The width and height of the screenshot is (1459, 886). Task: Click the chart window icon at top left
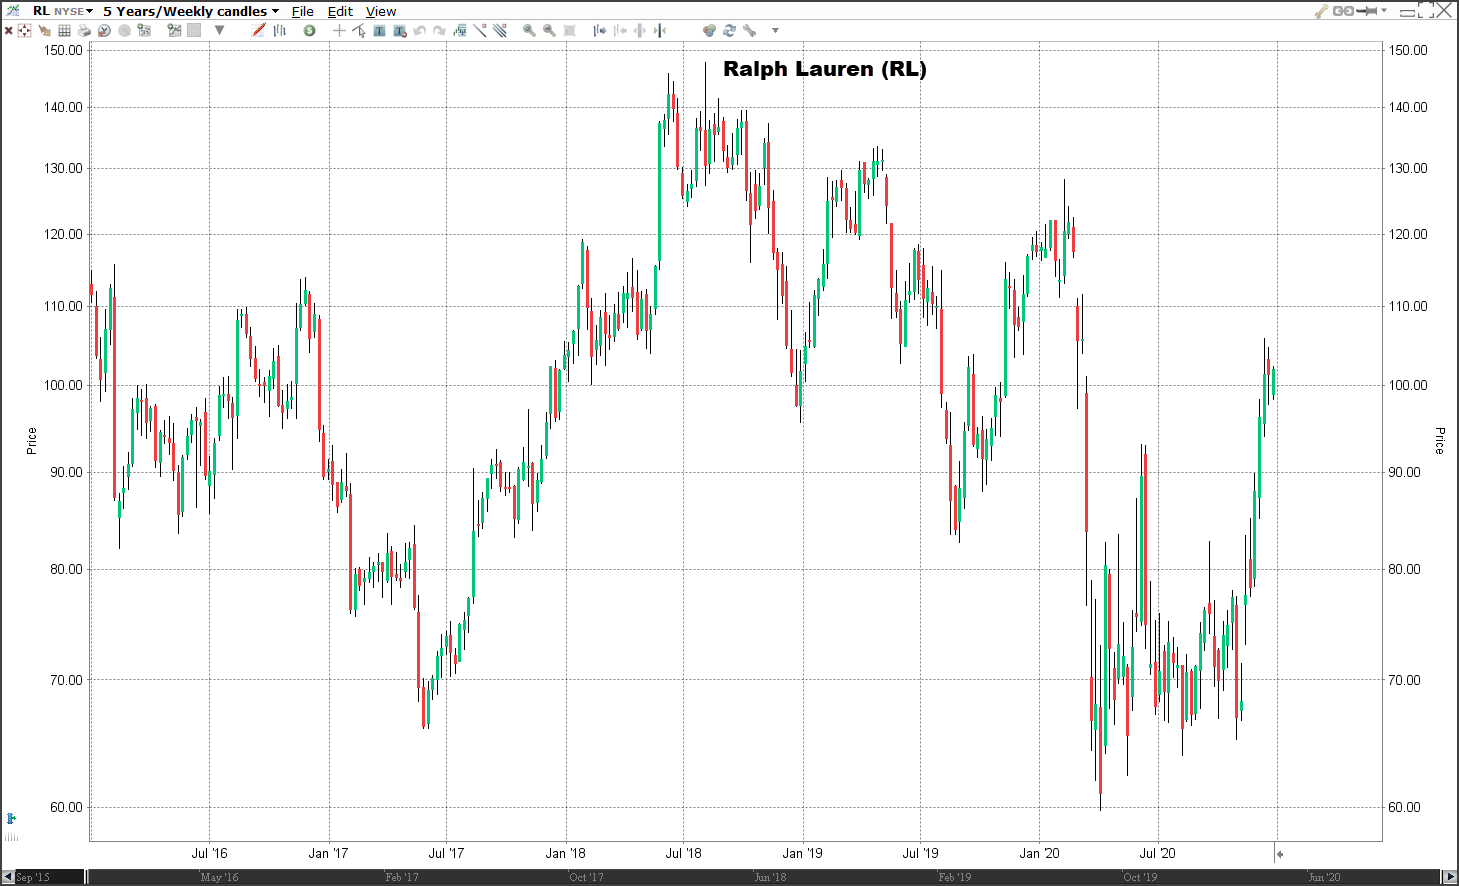point(12,10)
